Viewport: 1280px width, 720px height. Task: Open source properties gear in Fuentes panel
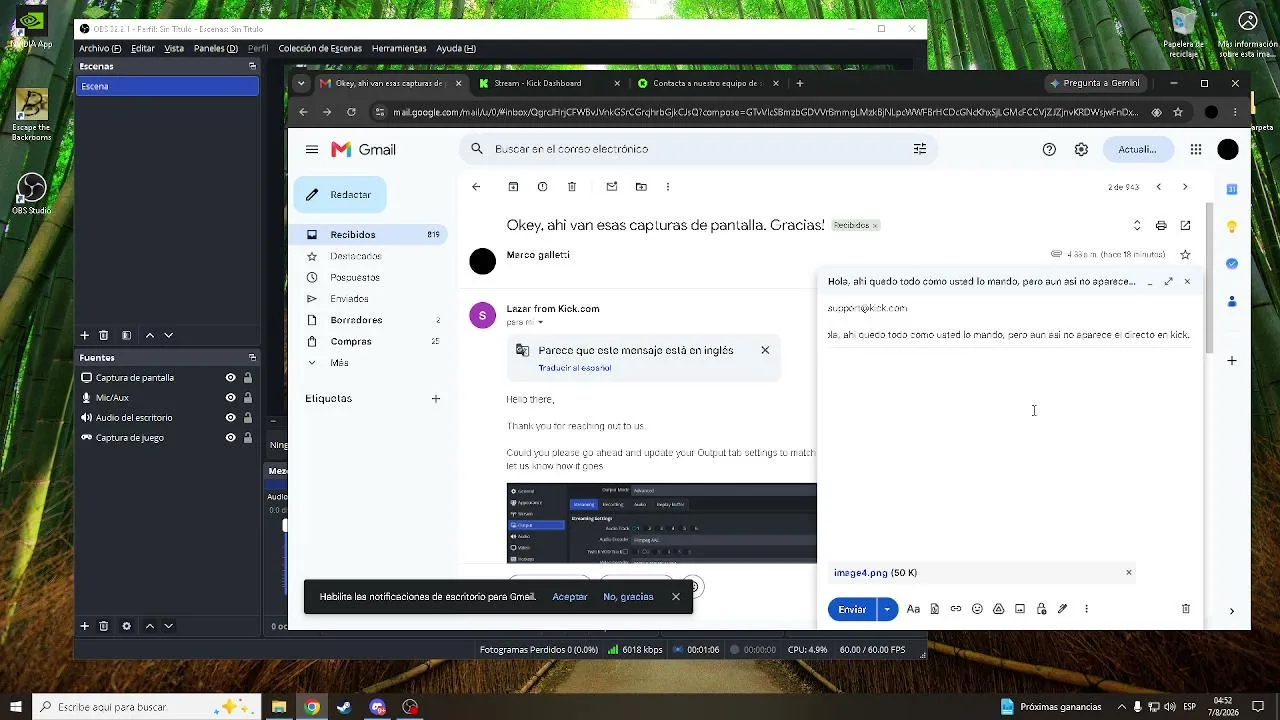click(x=126, y=626)
